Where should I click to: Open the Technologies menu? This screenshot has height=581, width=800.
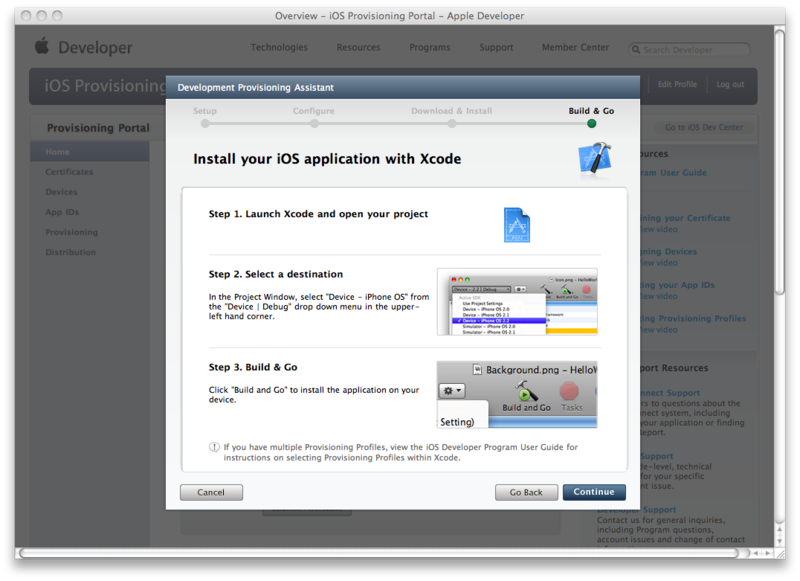point(279,47)
